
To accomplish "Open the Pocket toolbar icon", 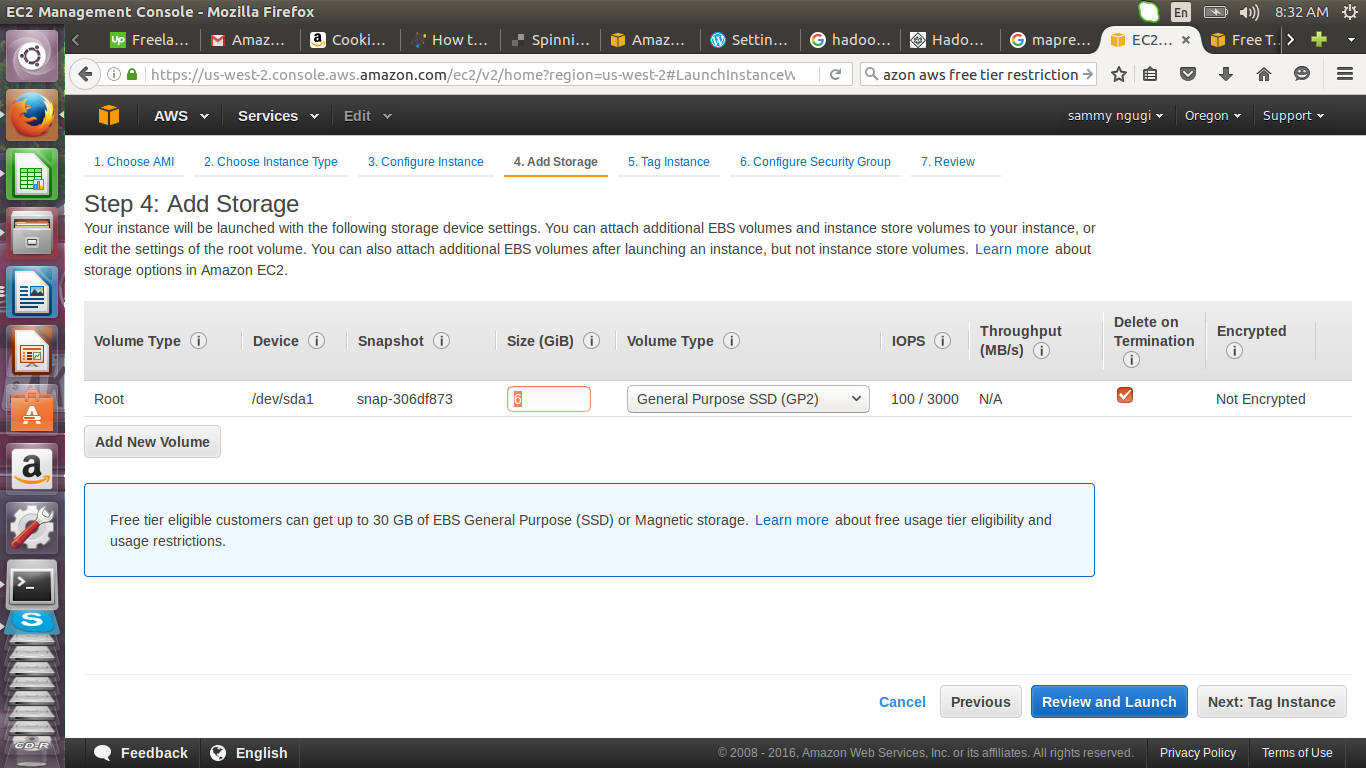I will (1188, 74).
